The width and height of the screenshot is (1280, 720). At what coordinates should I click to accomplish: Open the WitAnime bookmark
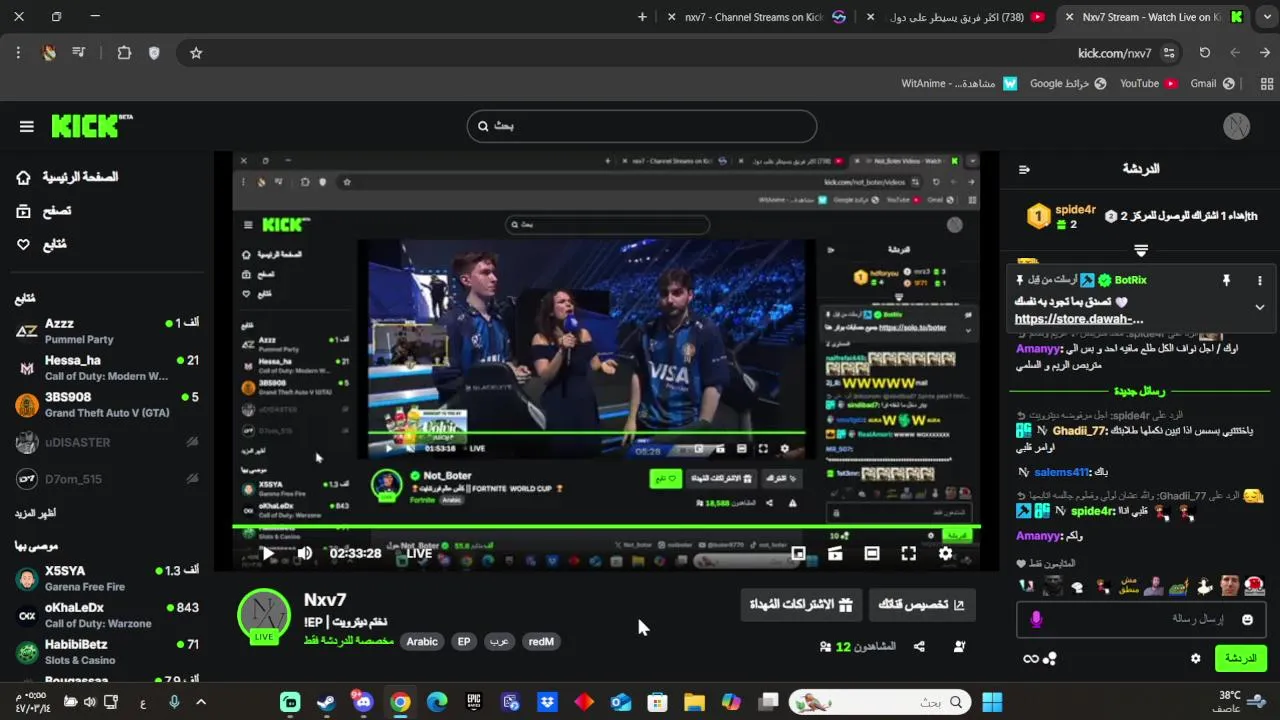(959, 84)
